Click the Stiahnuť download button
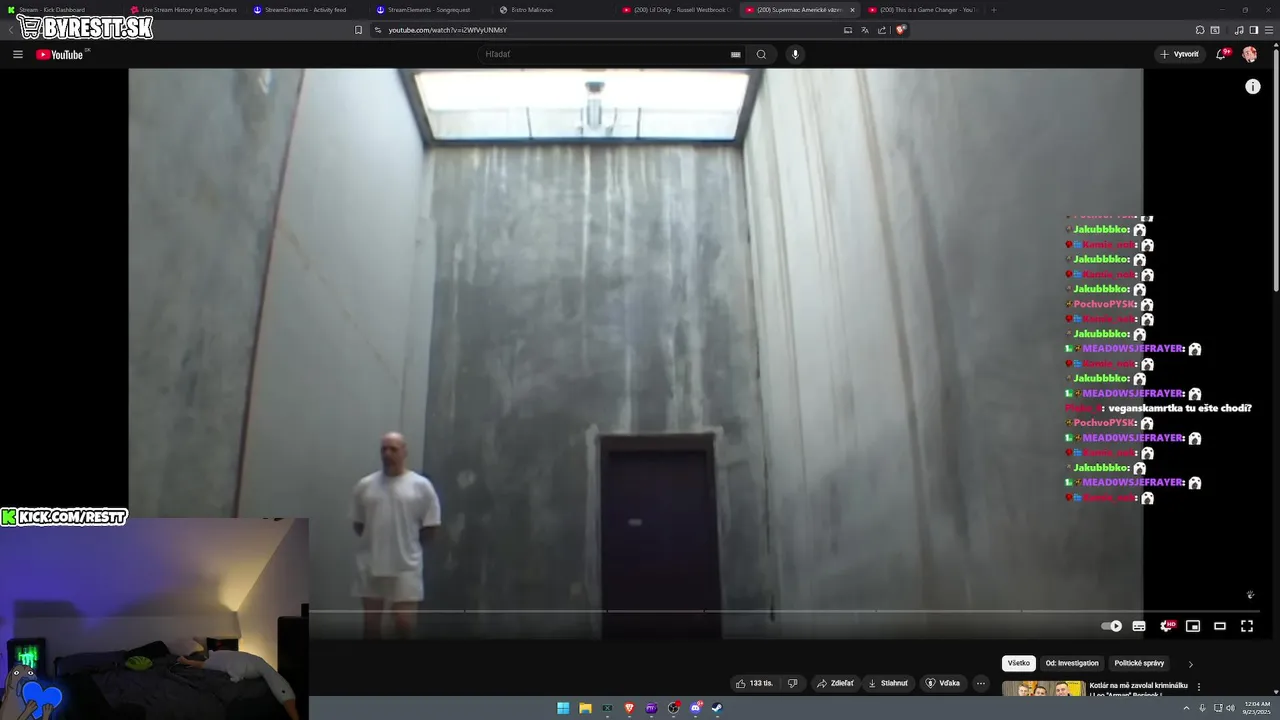This screenshot has width=1280, height=720. click(x=888, y=683)
